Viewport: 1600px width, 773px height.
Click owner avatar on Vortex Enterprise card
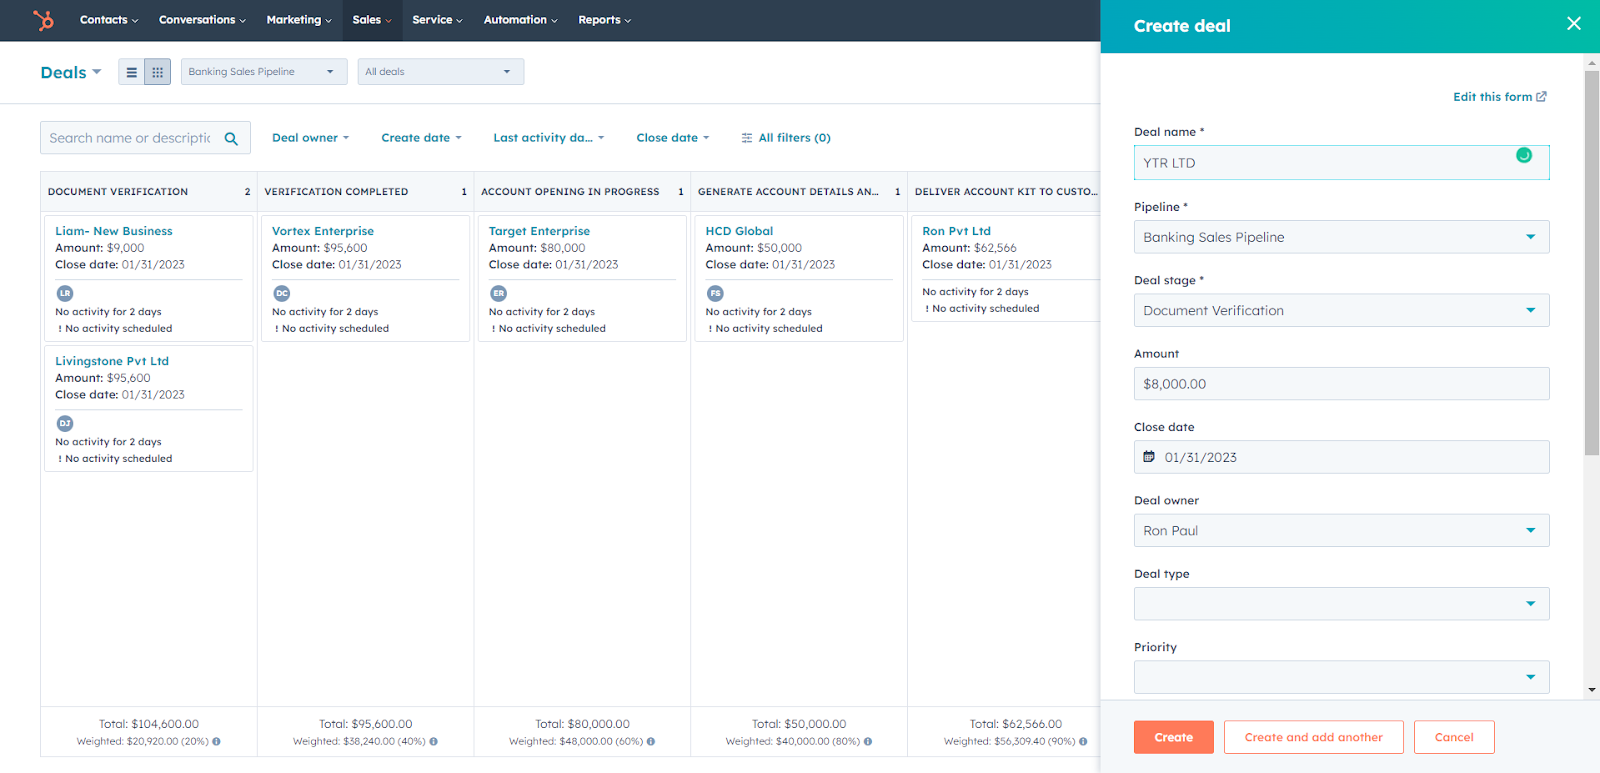click(282, 293)
